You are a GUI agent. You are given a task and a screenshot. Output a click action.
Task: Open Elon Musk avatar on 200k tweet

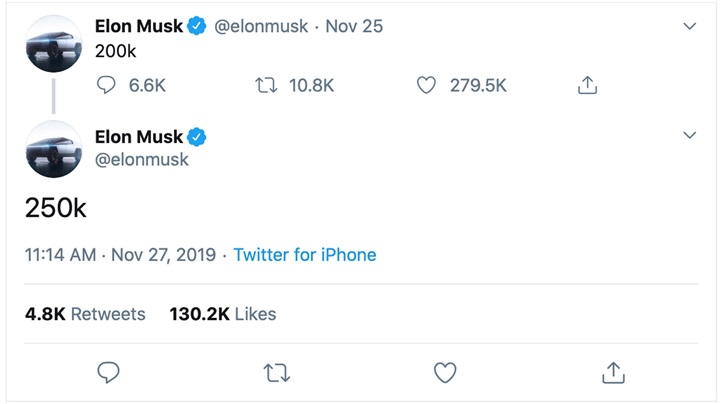click(53, 45)
